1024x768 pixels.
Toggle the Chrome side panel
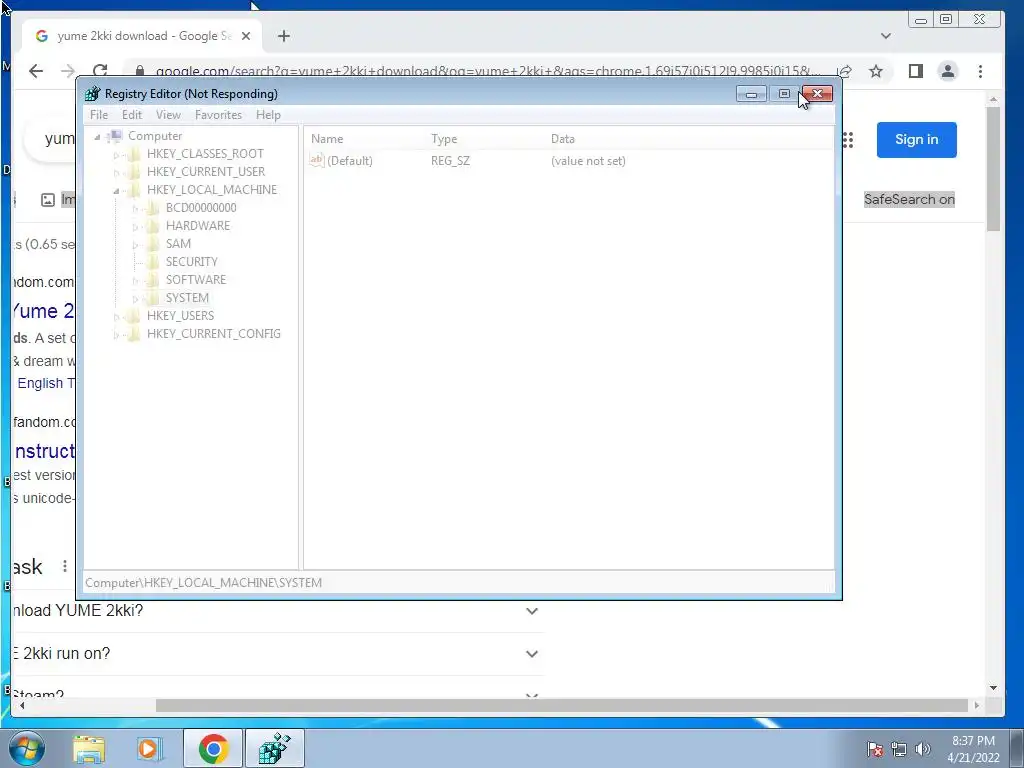(x=916, y=71)
